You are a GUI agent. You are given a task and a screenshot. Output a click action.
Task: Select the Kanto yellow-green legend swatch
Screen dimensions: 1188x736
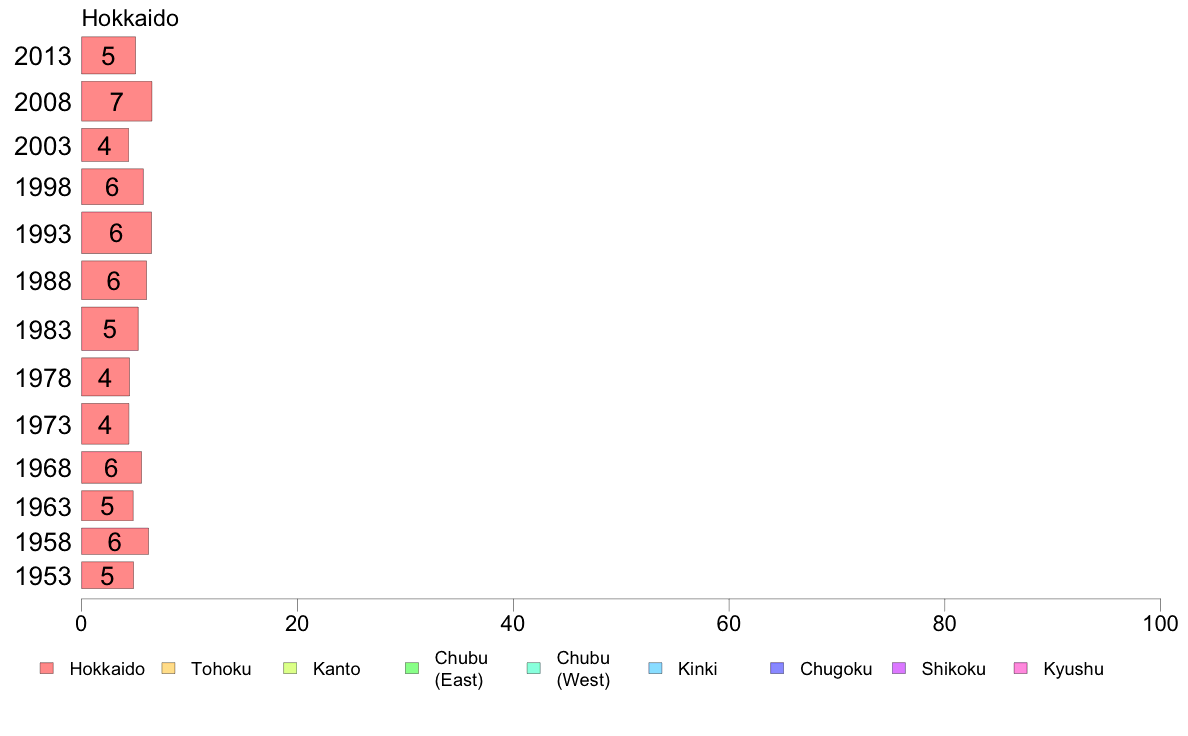(x=289, y=668)
